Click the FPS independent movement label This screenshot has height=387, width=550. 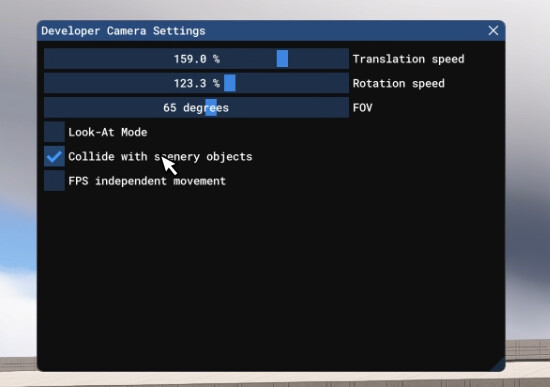[147, 181]
